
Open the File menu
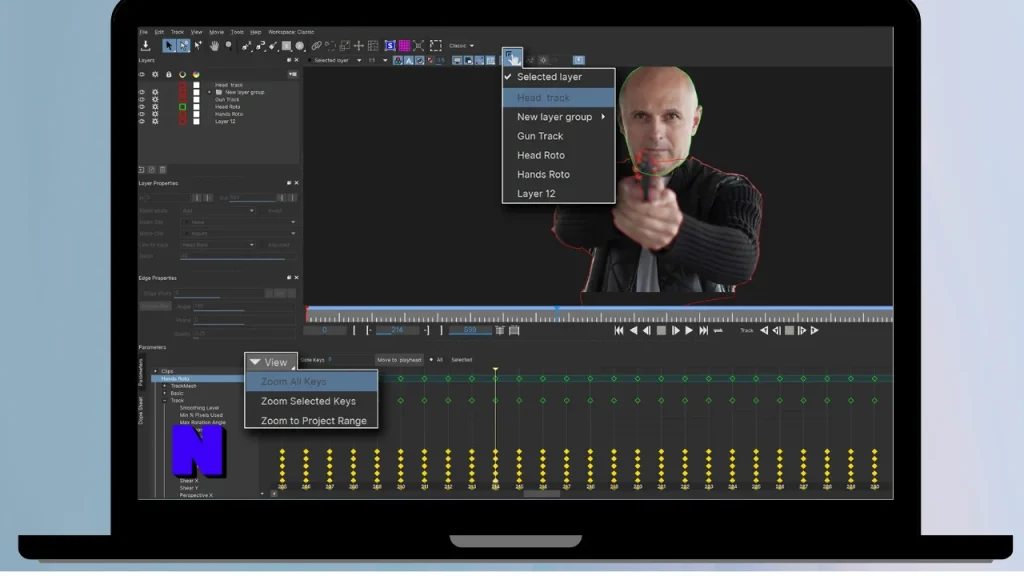(144, 31)
